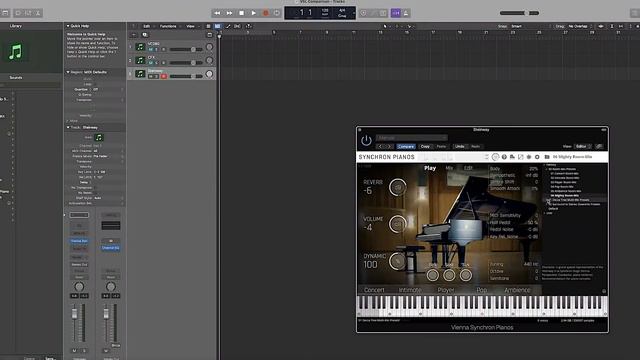640x360 pixels.
Task: Click the fast forward transport button
Action: (229, 13)
